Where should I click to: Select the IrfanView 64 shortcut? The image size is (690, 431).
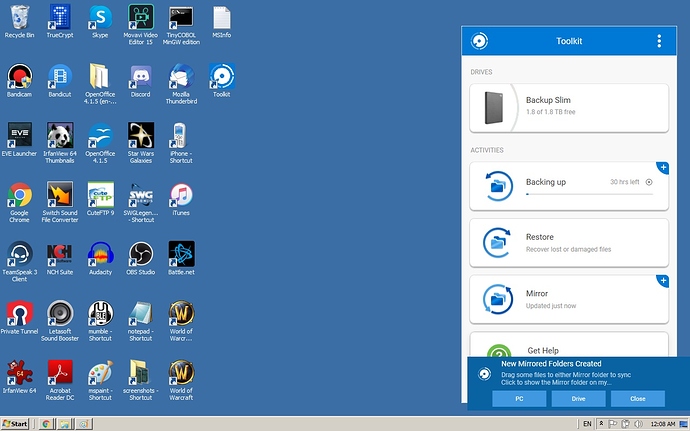[x=19, y=377]
